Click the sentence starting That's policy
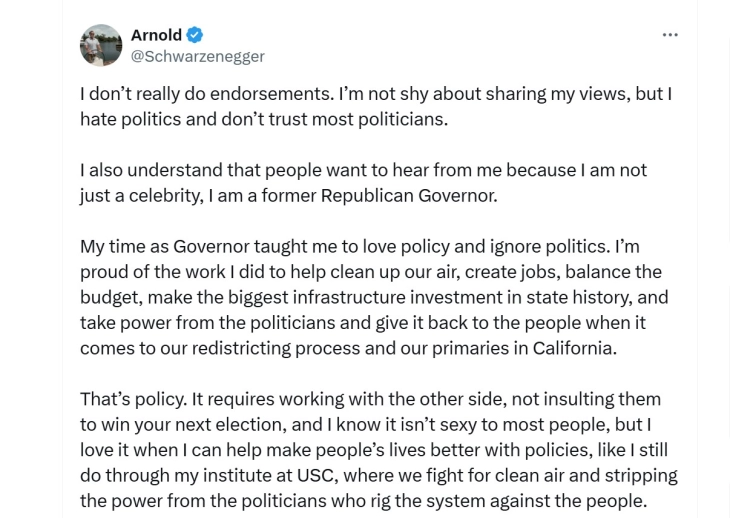 click(x=133, y=399)
